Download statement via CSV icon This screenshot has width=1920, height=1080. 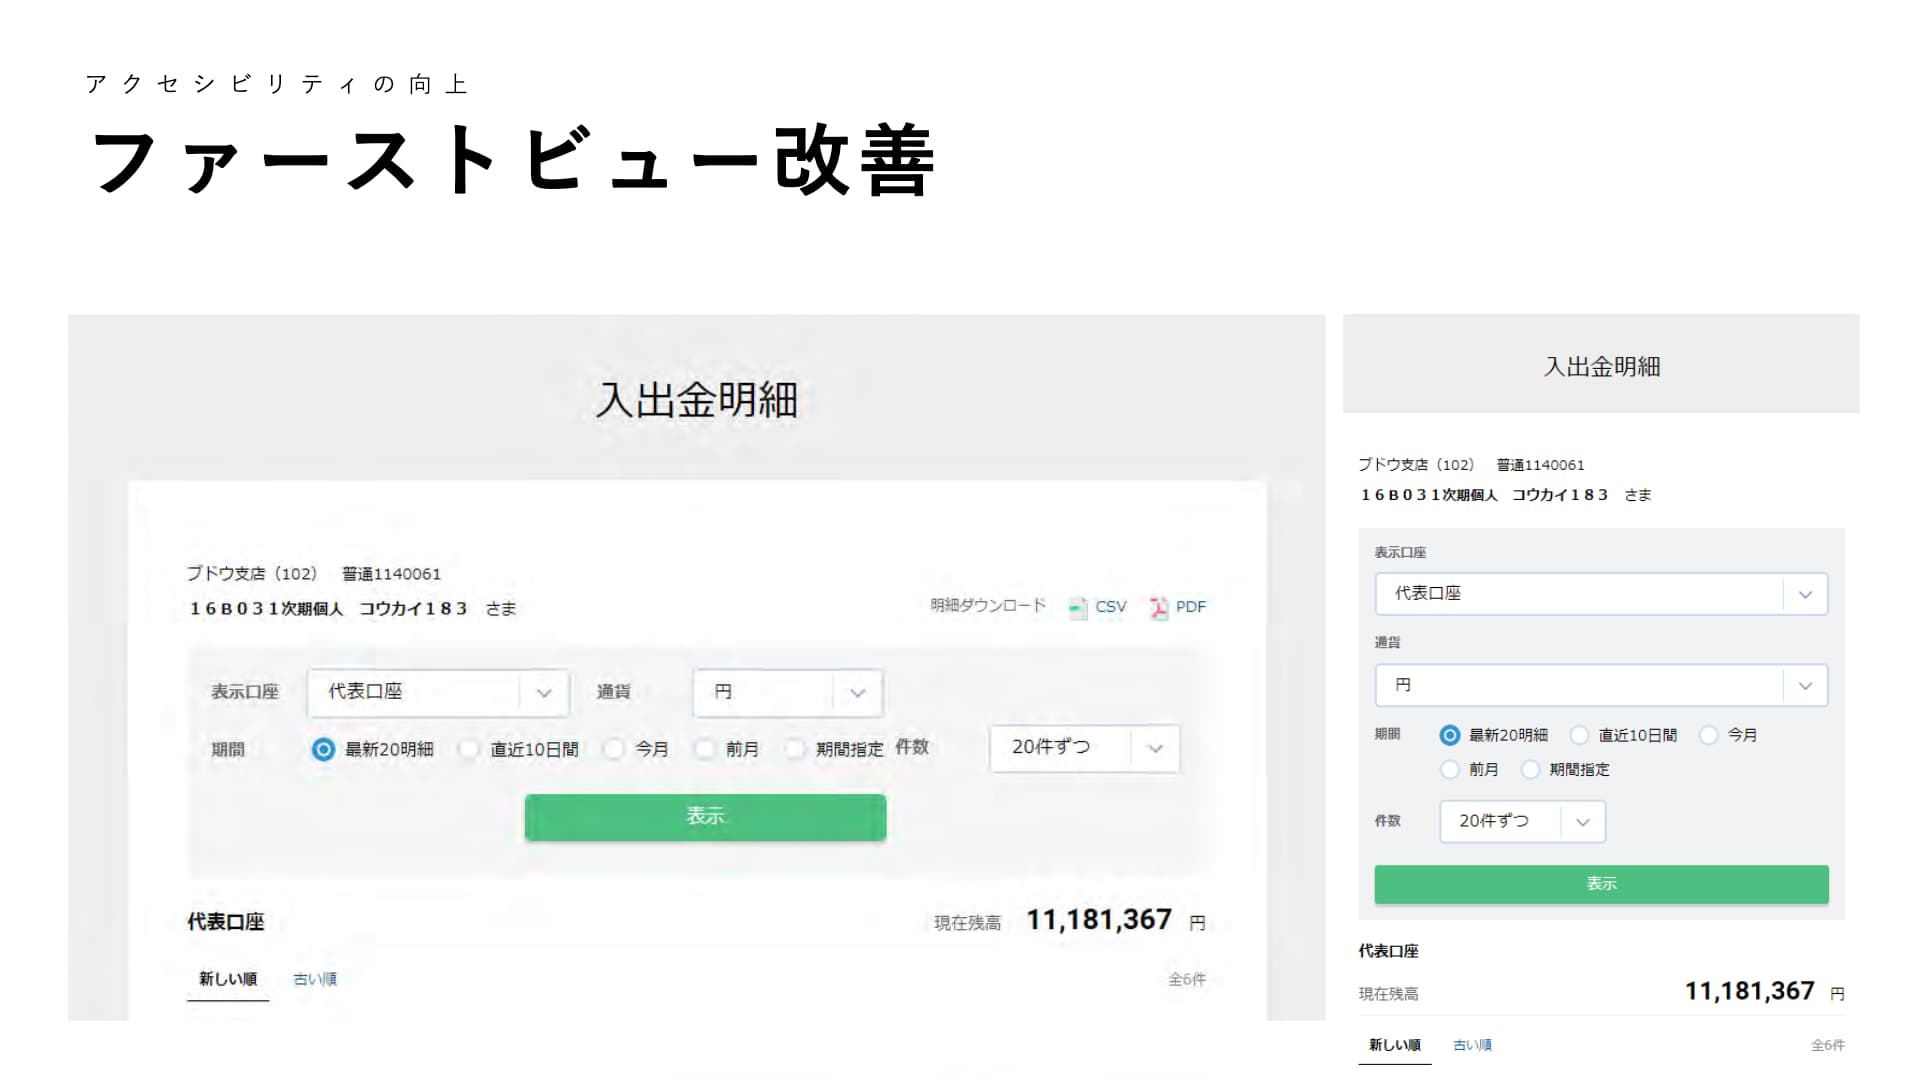pyautogui.click(x=1078, y=607)
